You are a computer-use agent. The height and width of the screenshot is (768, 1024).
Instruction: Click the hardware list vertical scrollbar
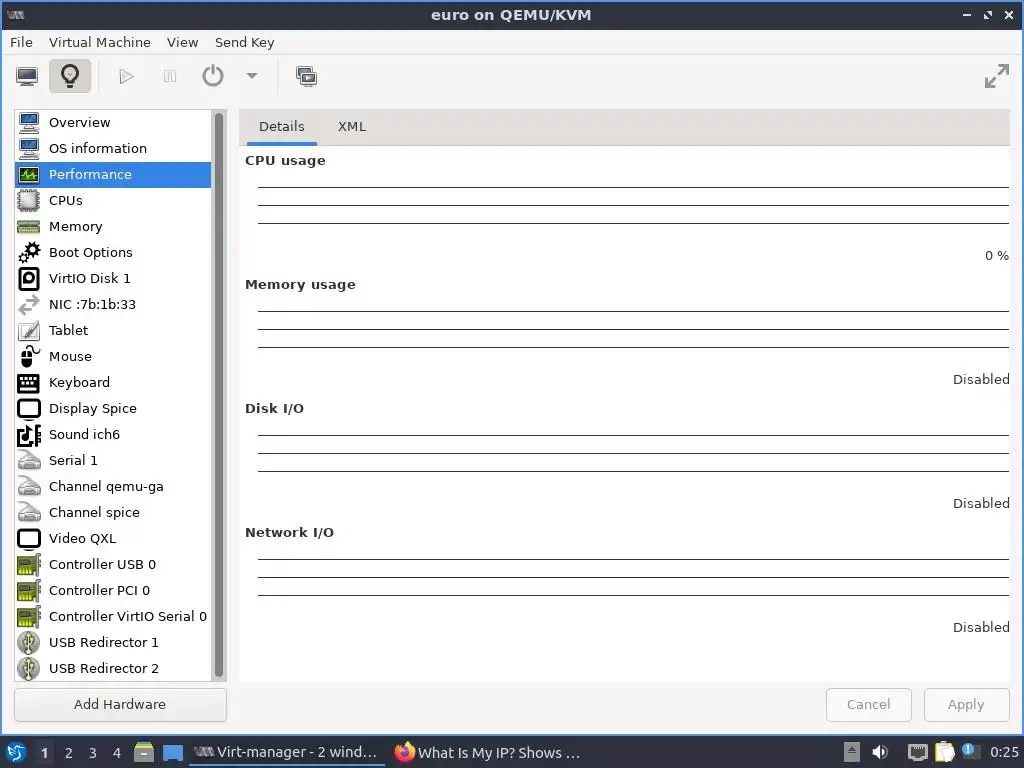(219, 395)
